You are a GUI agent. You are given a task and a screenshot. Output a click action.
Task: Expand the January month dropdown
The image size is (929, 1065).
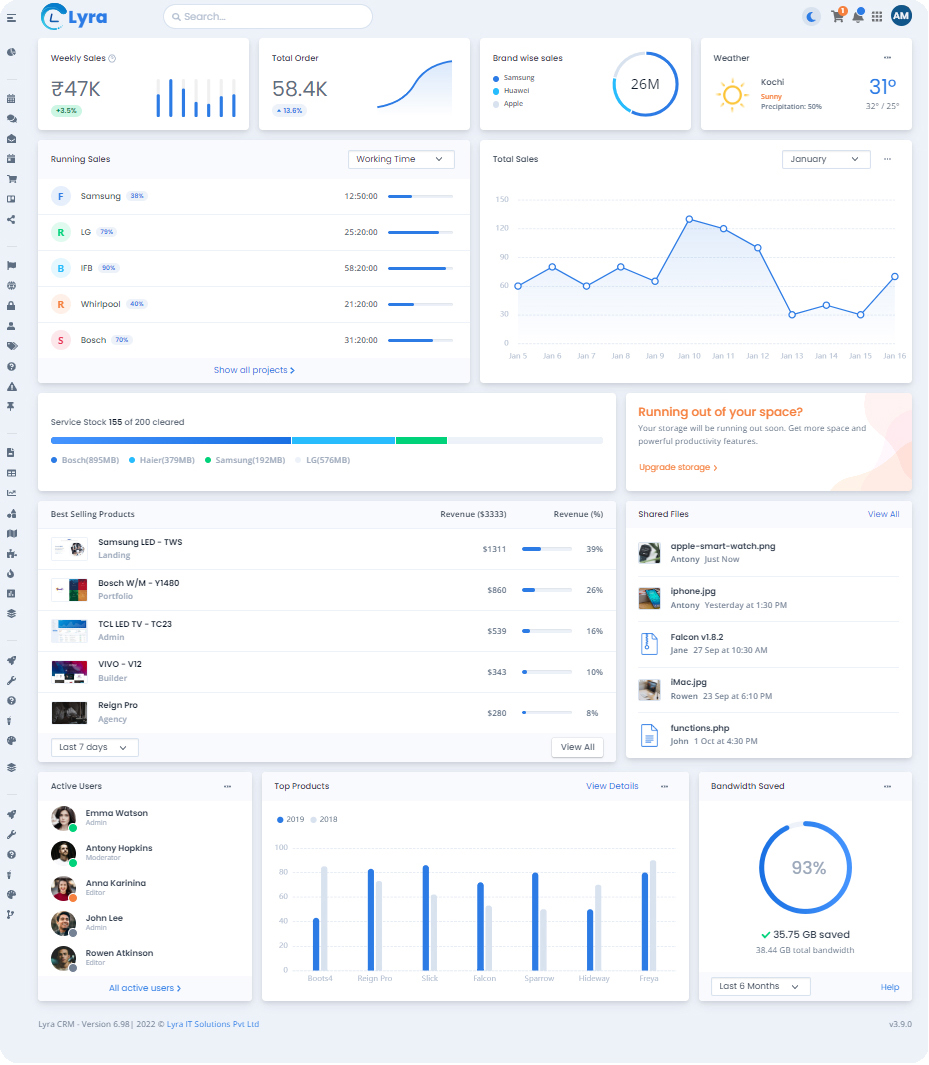pos(825,159)
